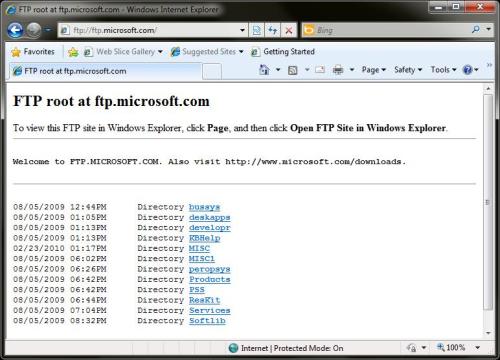Expand the zoom level 100% dropdown
Image resolution: width=500 pixels, height=360 pixels.
pos(478,348)
